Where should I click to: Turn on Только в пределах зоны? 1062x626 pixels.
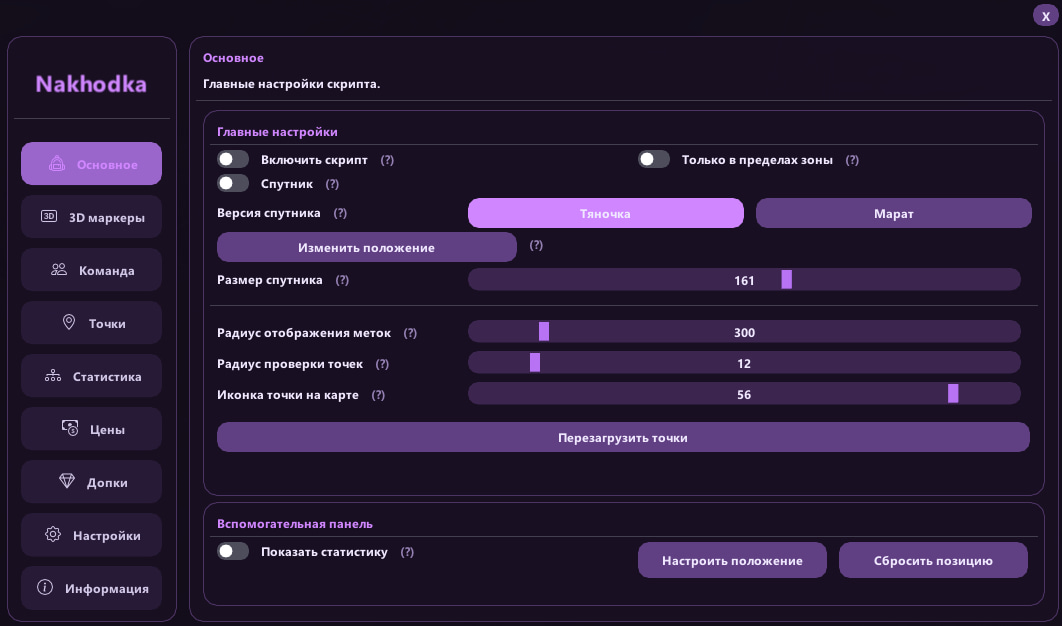pos(654,159)
